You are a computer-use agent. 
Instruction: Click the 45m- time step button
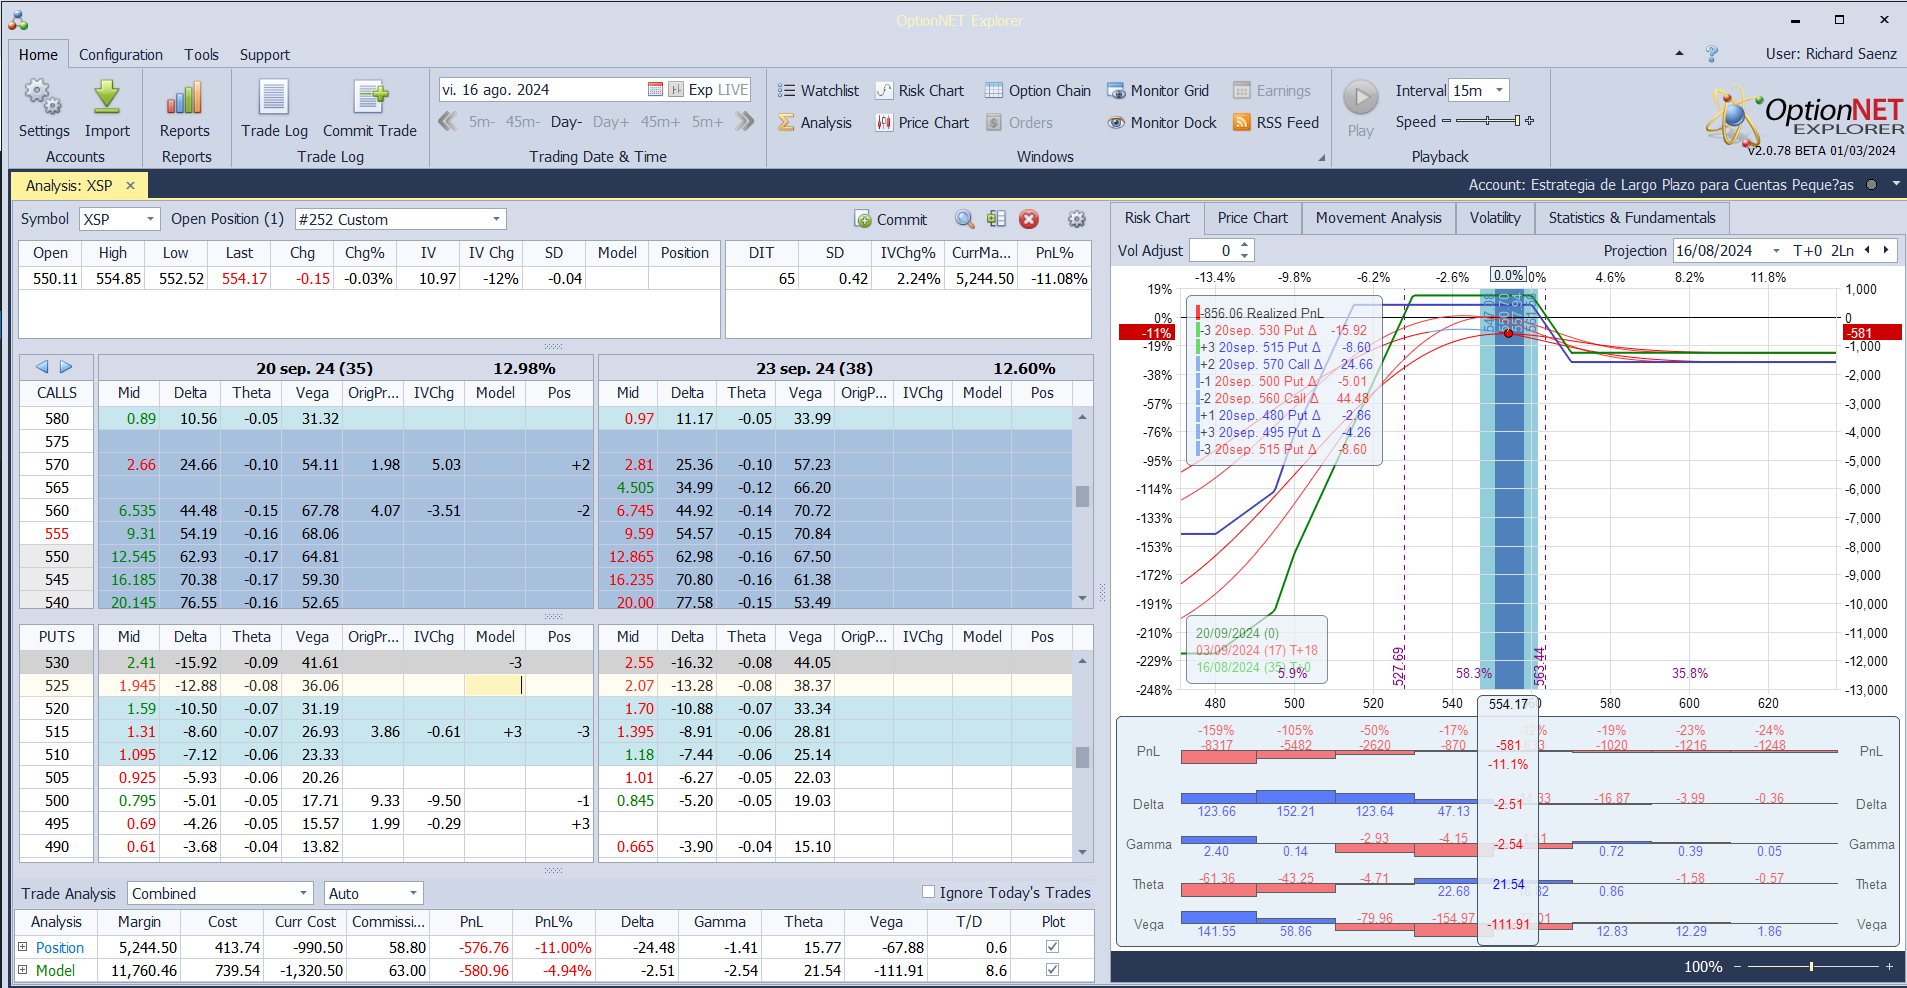coord(522,122)
